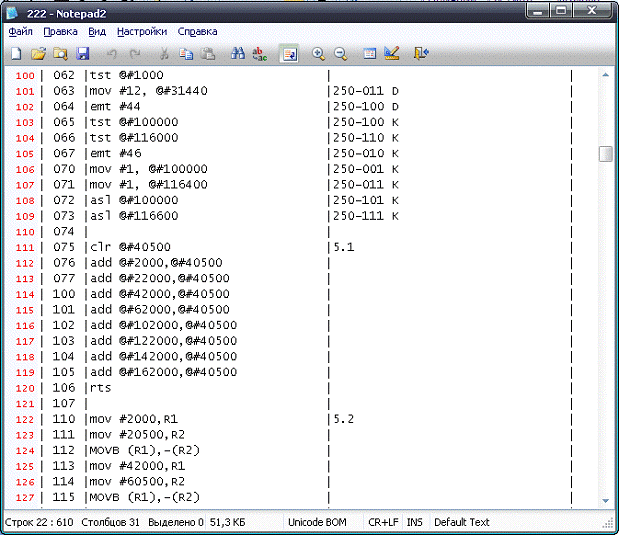Image resolution: width=619 pixels, height=535 pixels.
Task: Click the Default Text scheme in status bar
Action: (x=462, y=522)
